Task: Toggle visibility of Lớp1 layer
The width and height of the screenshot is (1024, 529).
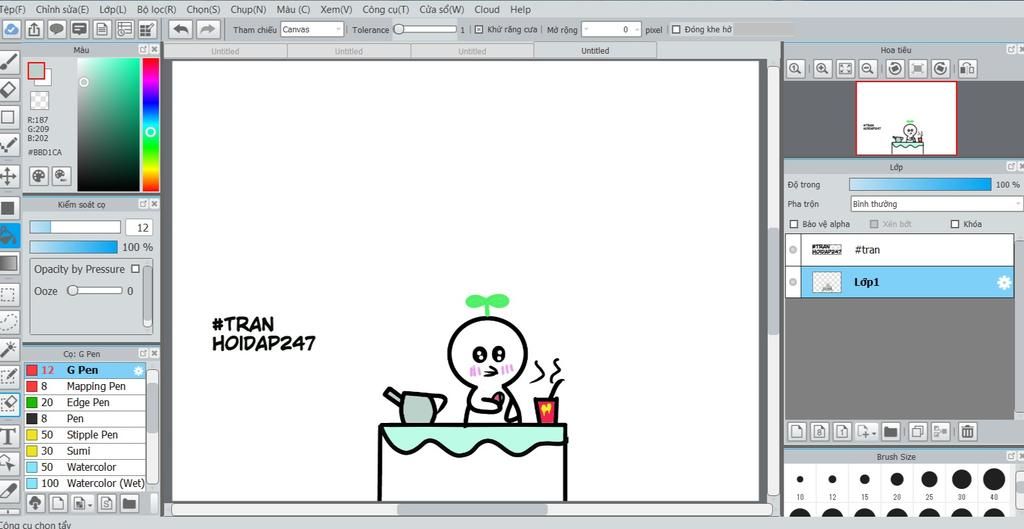Action: [x=793, y=282]
